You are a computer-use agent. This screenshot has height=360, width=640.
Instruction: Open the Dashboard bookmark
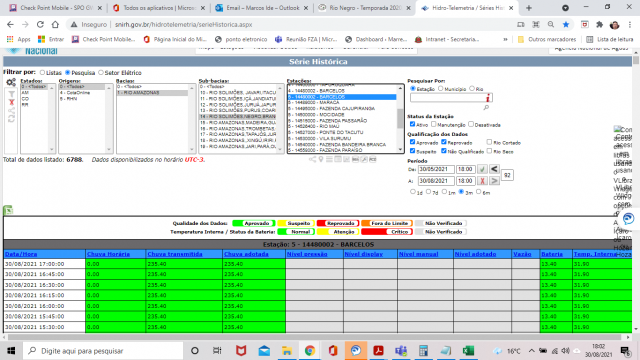coord(376,39)
